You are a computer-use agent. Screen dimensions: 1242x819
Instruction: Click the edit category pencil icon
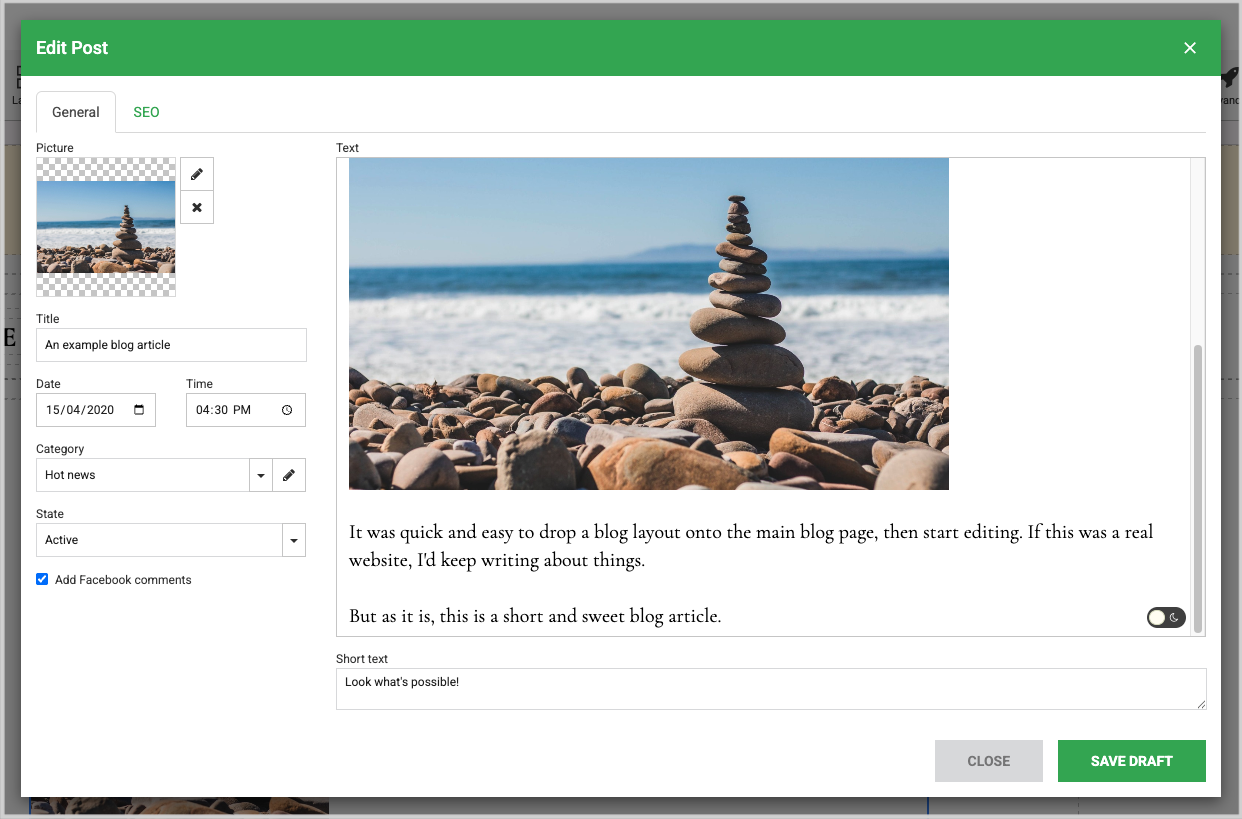click(x=289, y=475)
